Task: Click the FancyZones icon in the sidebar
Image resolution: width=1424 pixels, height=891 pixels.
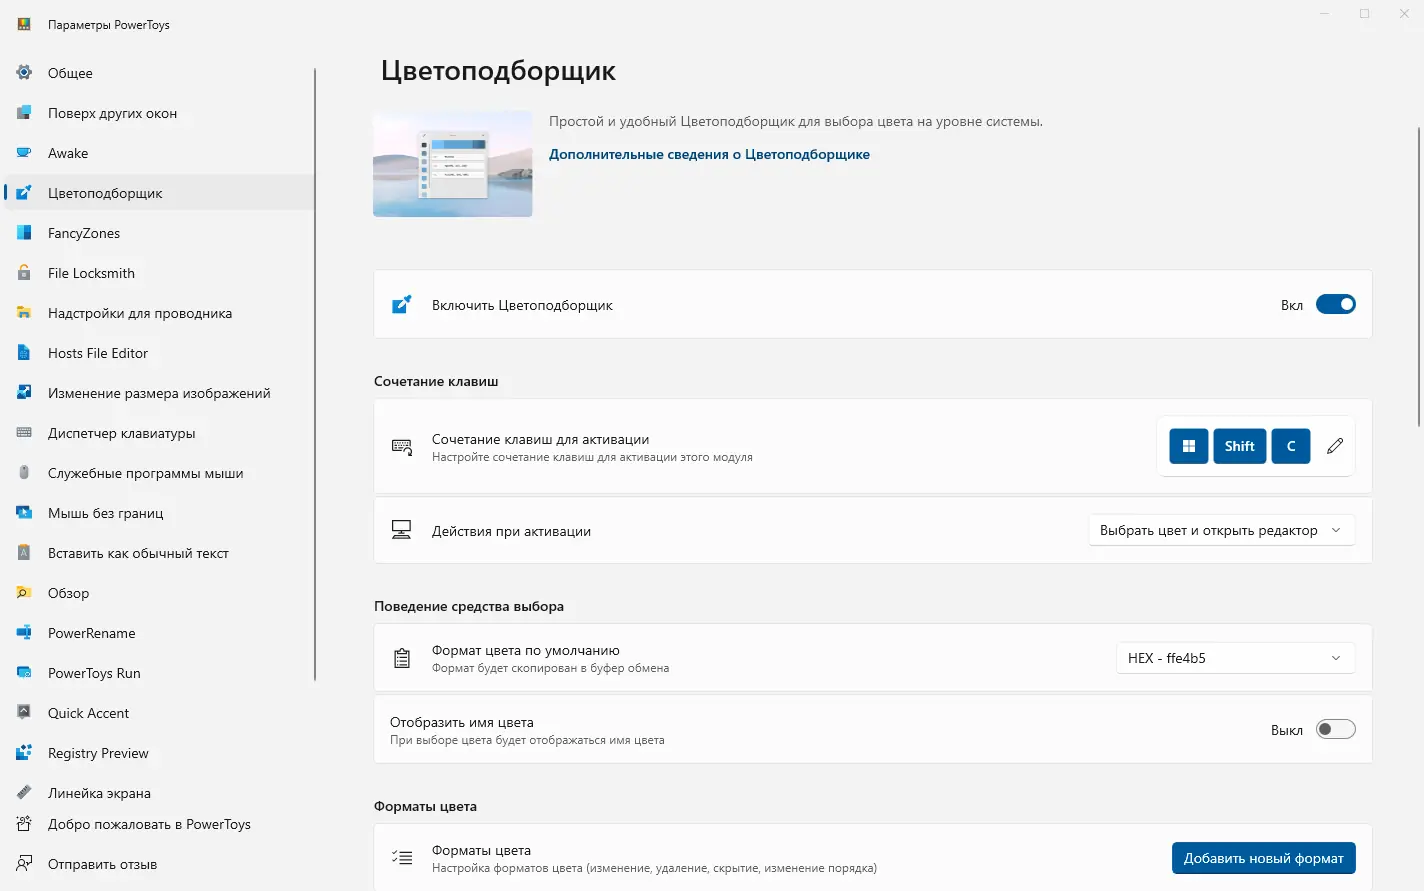Action: pyautogui.click(x=24, y=233)
